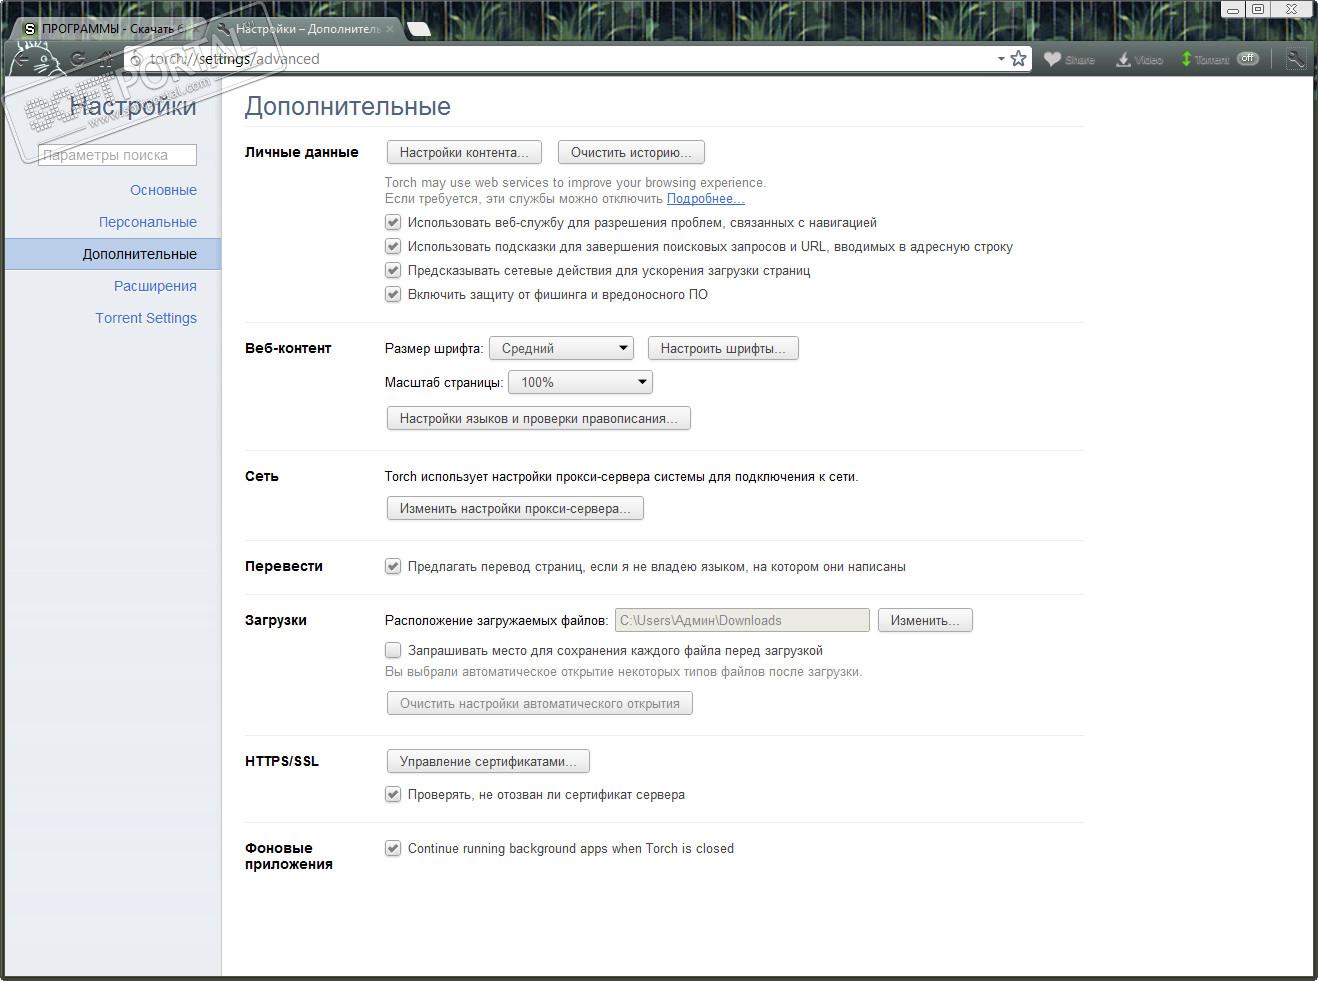
Task: Open a new tab
Action: (419, 29)
